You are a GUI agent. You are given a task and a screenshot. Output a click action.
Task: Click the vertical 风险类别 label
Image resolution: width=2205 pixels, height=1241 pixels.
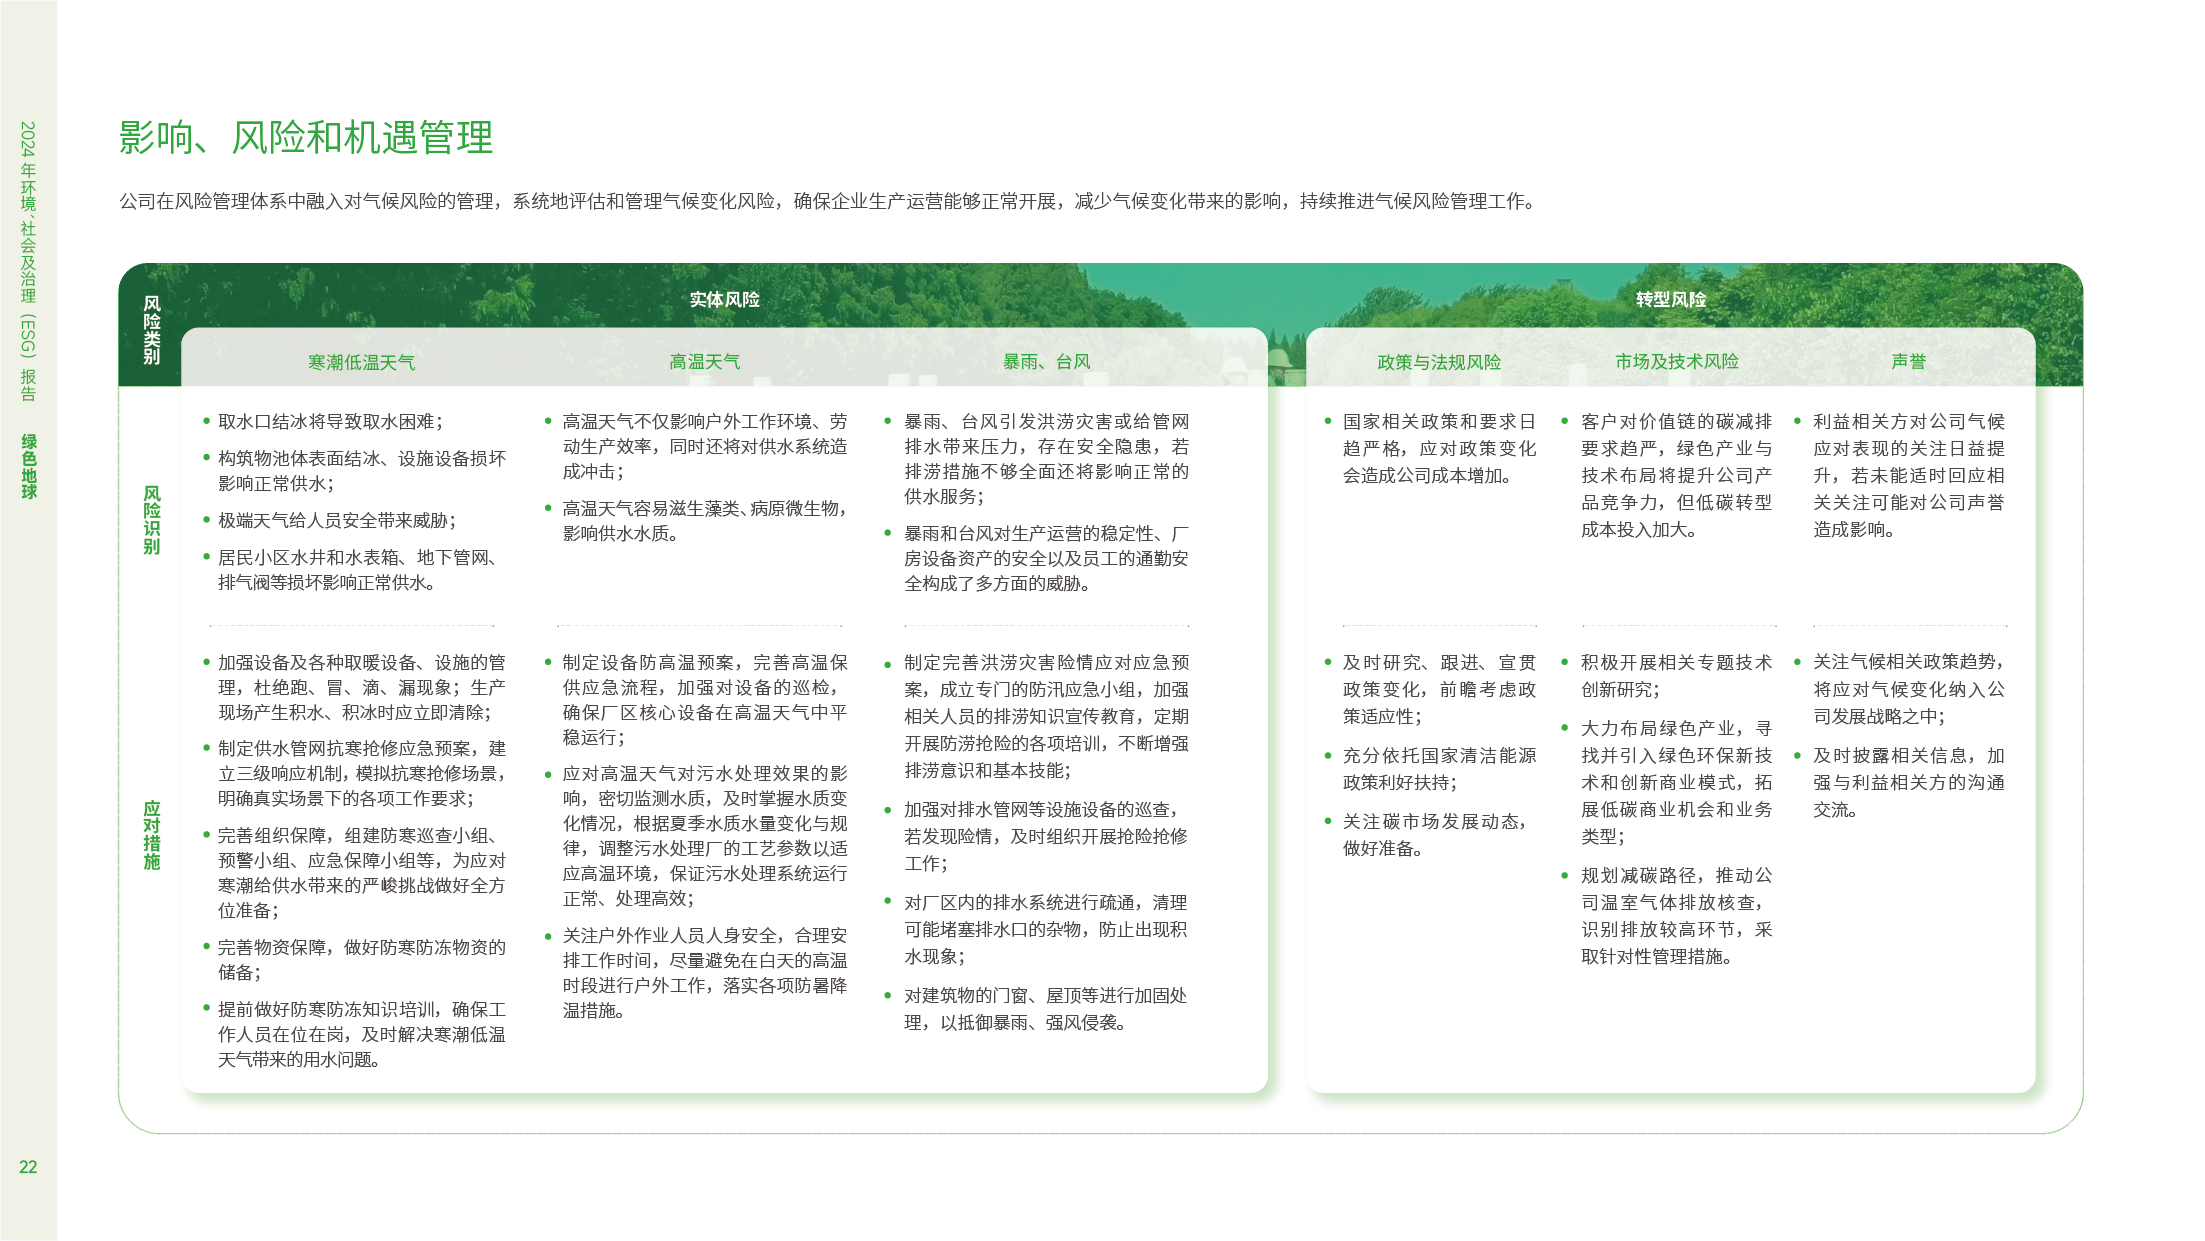pos(151,330)
